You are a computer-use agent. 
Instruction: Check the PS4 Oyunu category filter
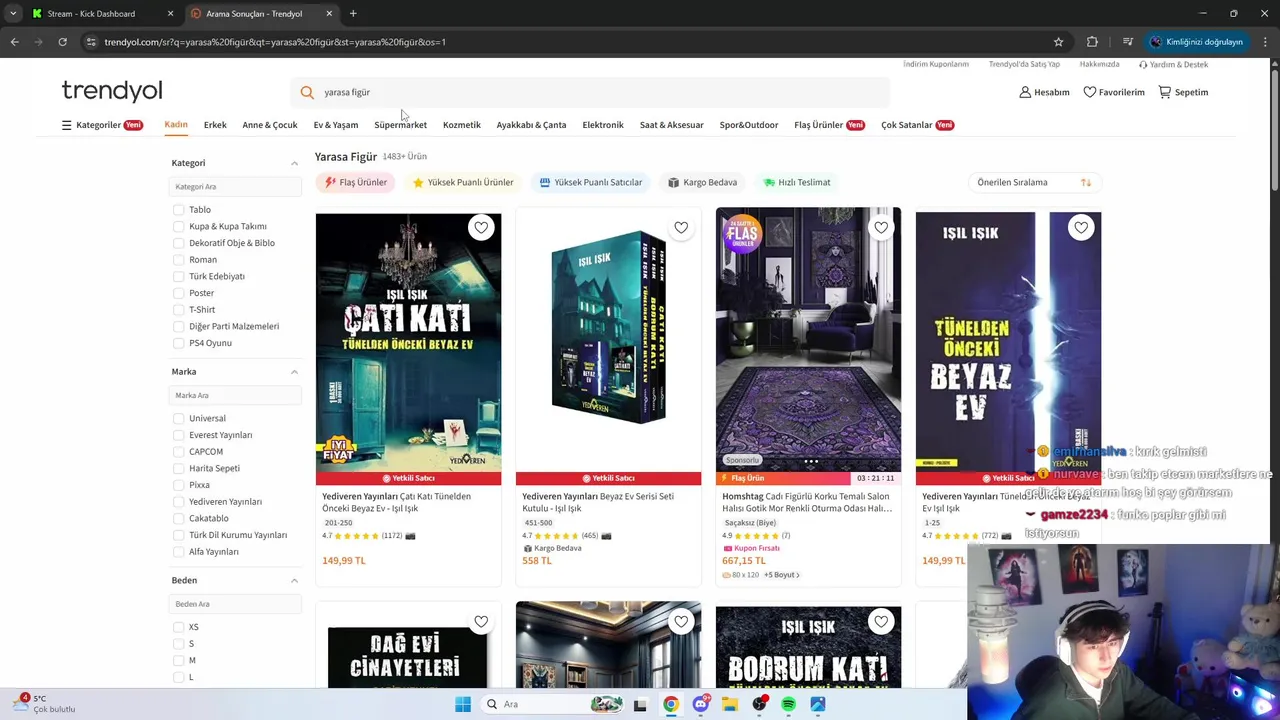click(x=178, y=343)
